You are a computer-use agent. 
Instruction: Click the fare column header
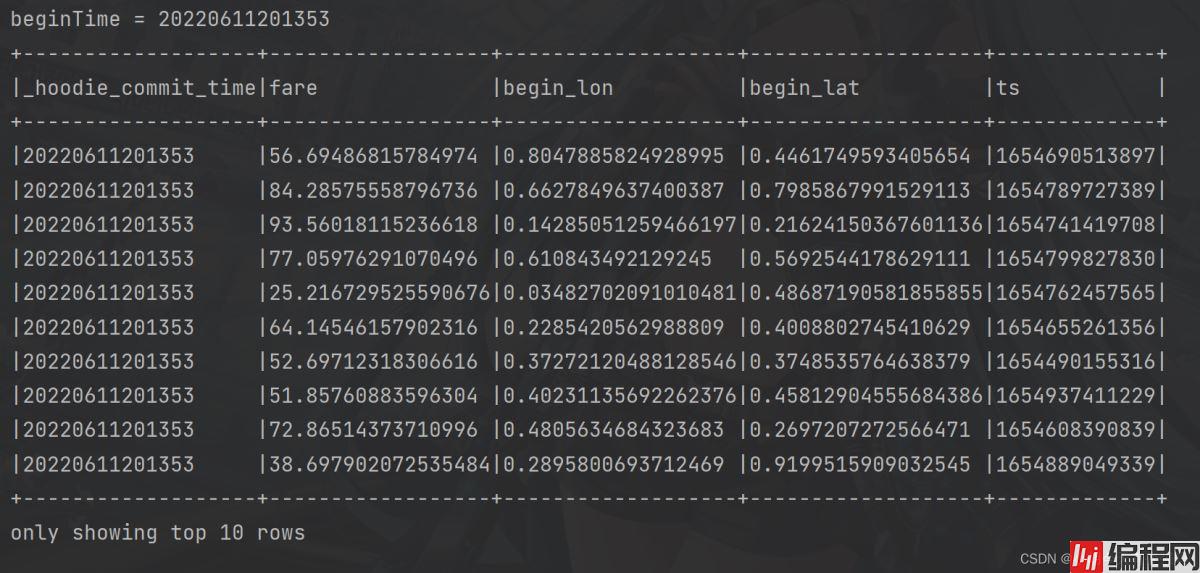[x=293, y=88]
